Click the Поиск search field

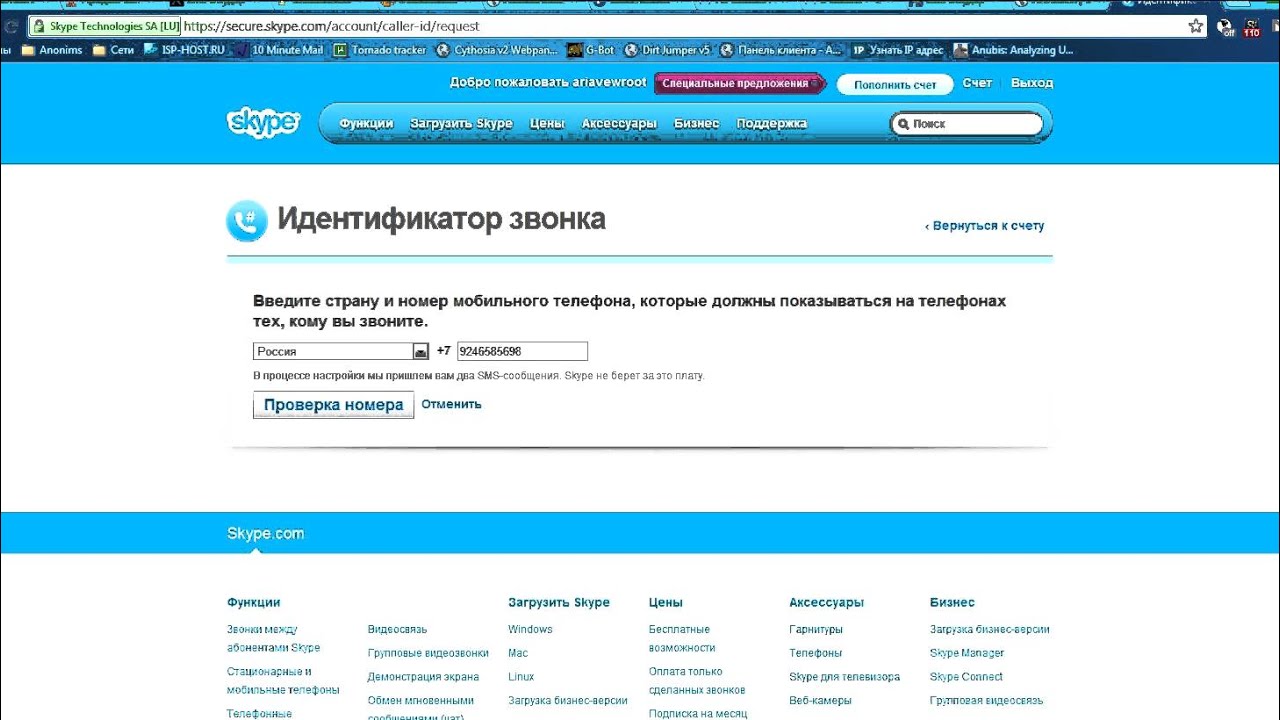(966, 124)
